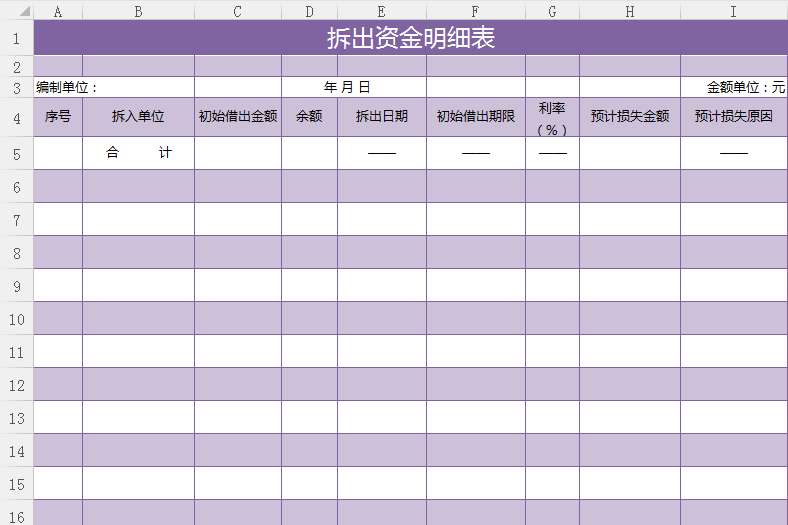Click the 合计 total cell
The width and height of the screenshot is (788, 525).
pos(138,153)
